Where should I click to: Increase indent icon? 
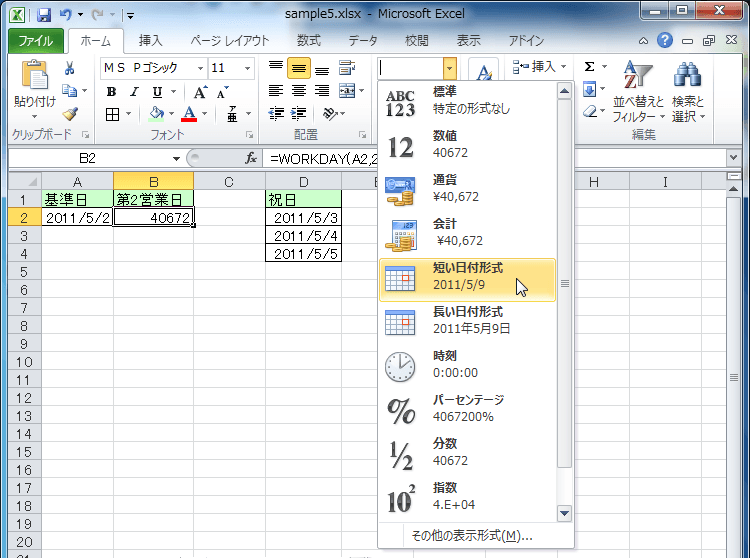click(299, 114)
